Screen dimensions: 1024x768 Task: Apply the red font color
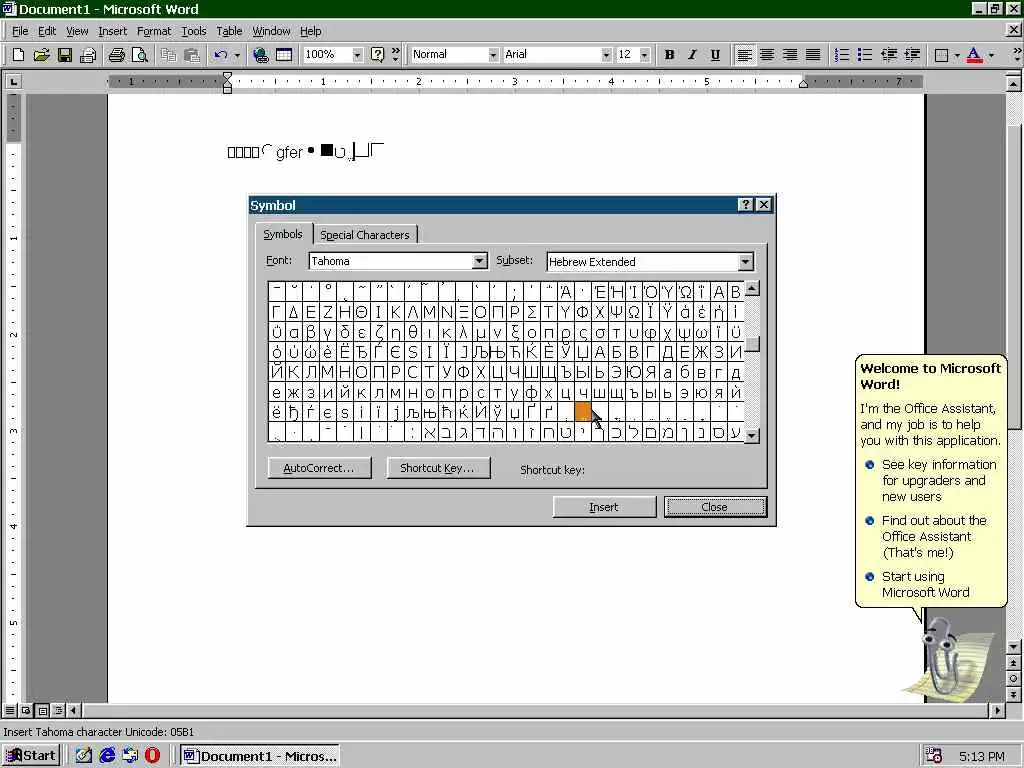tap(974, 55)
